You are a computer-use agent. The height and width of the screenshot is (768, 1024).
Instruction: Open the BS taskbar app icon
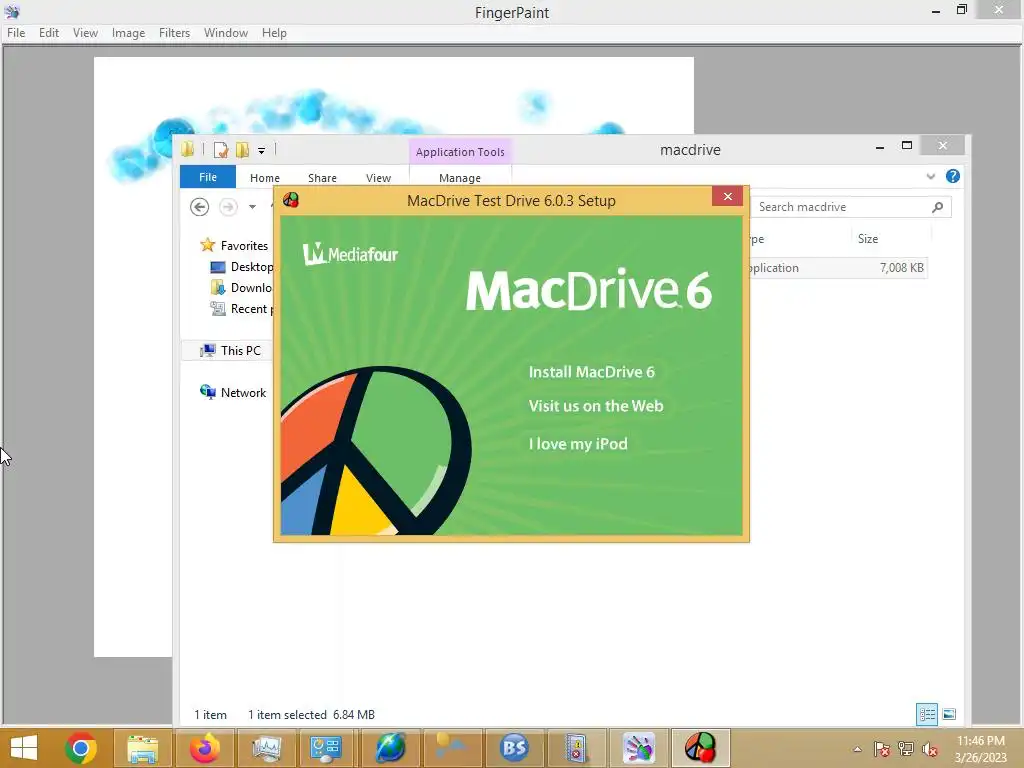[514, 748]
